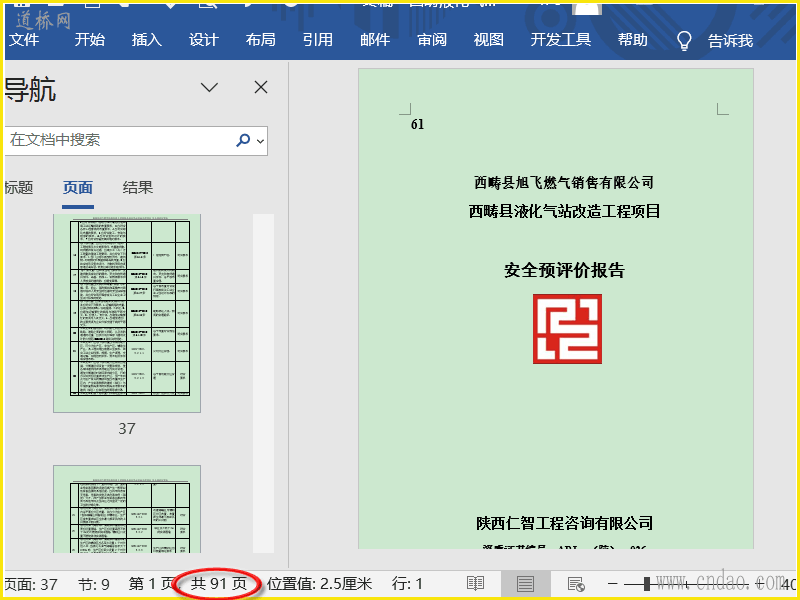Click the 陕西仁智工程咨询有限公司 line
This screenshot has height=600, width=800.
(564, 523)
